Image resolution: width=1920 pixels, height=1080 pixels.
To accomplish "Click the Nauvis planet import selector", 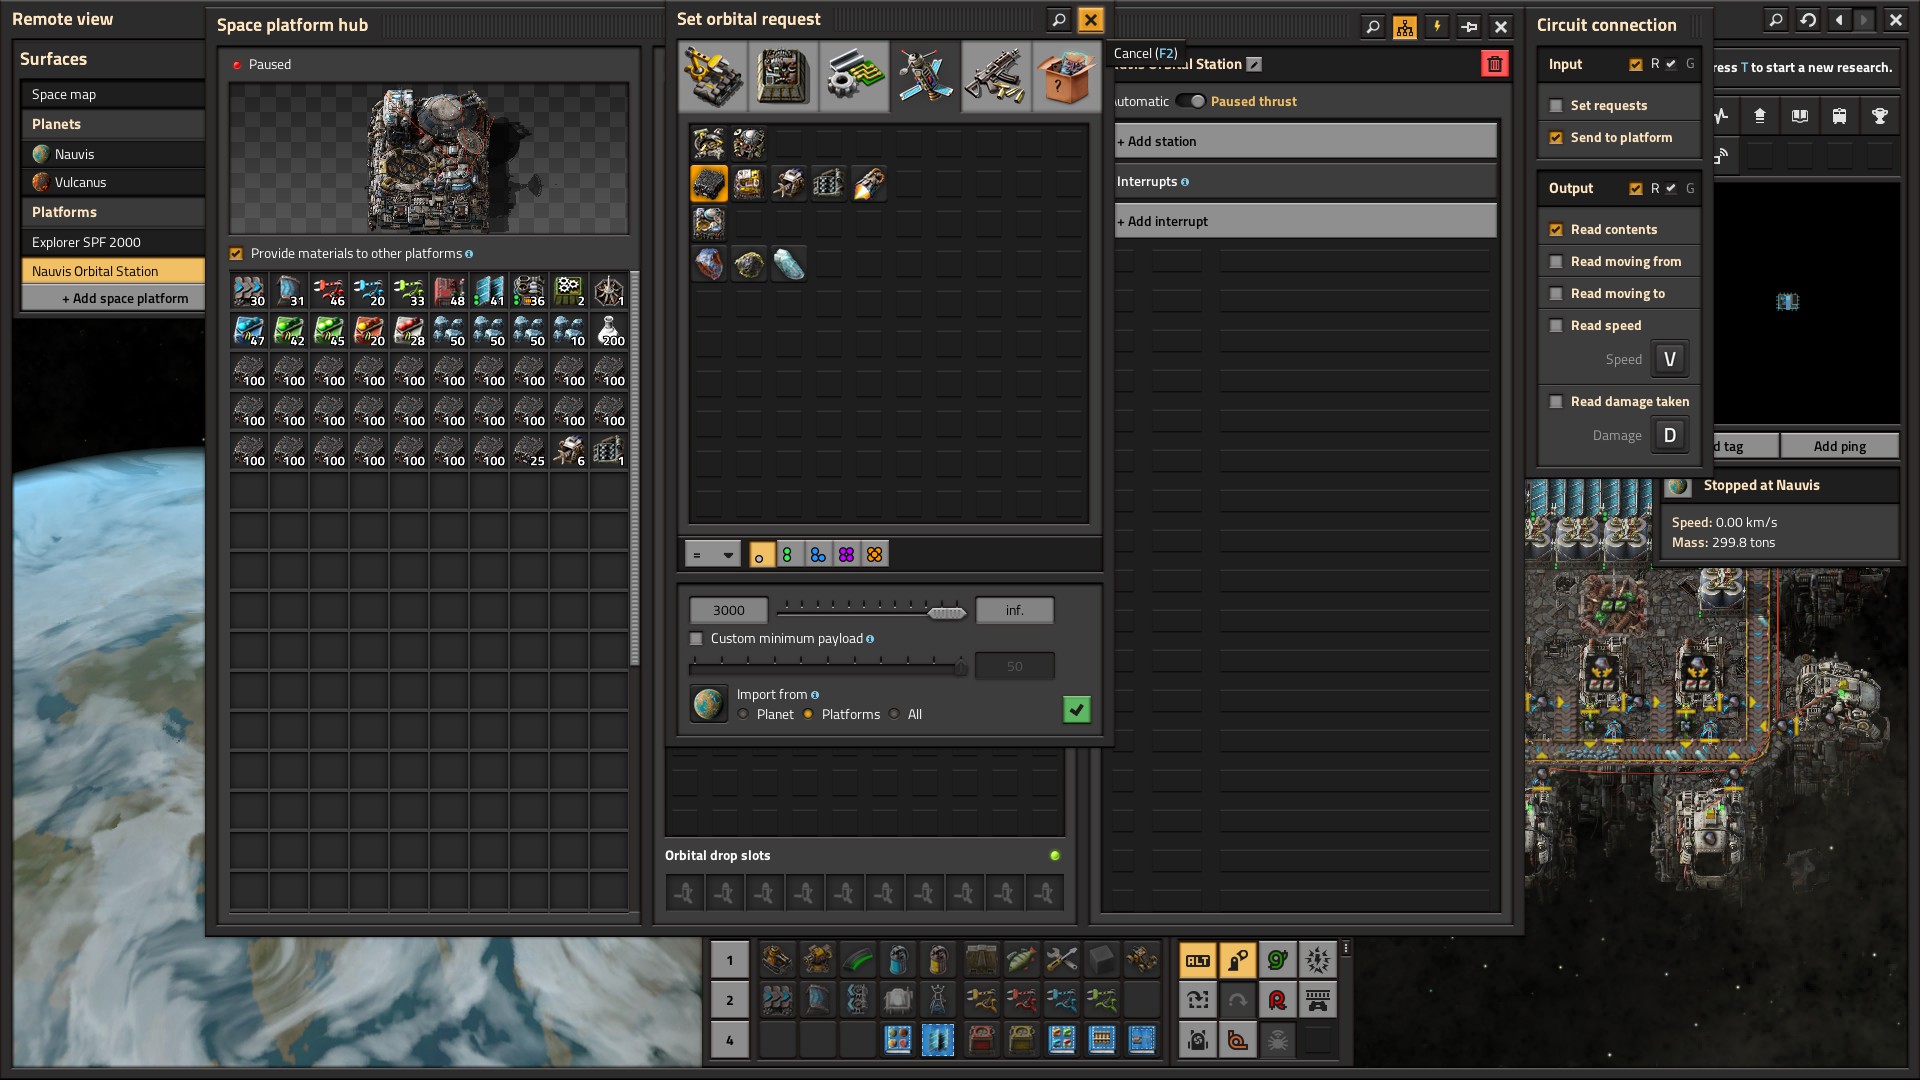I will [709, 704].
